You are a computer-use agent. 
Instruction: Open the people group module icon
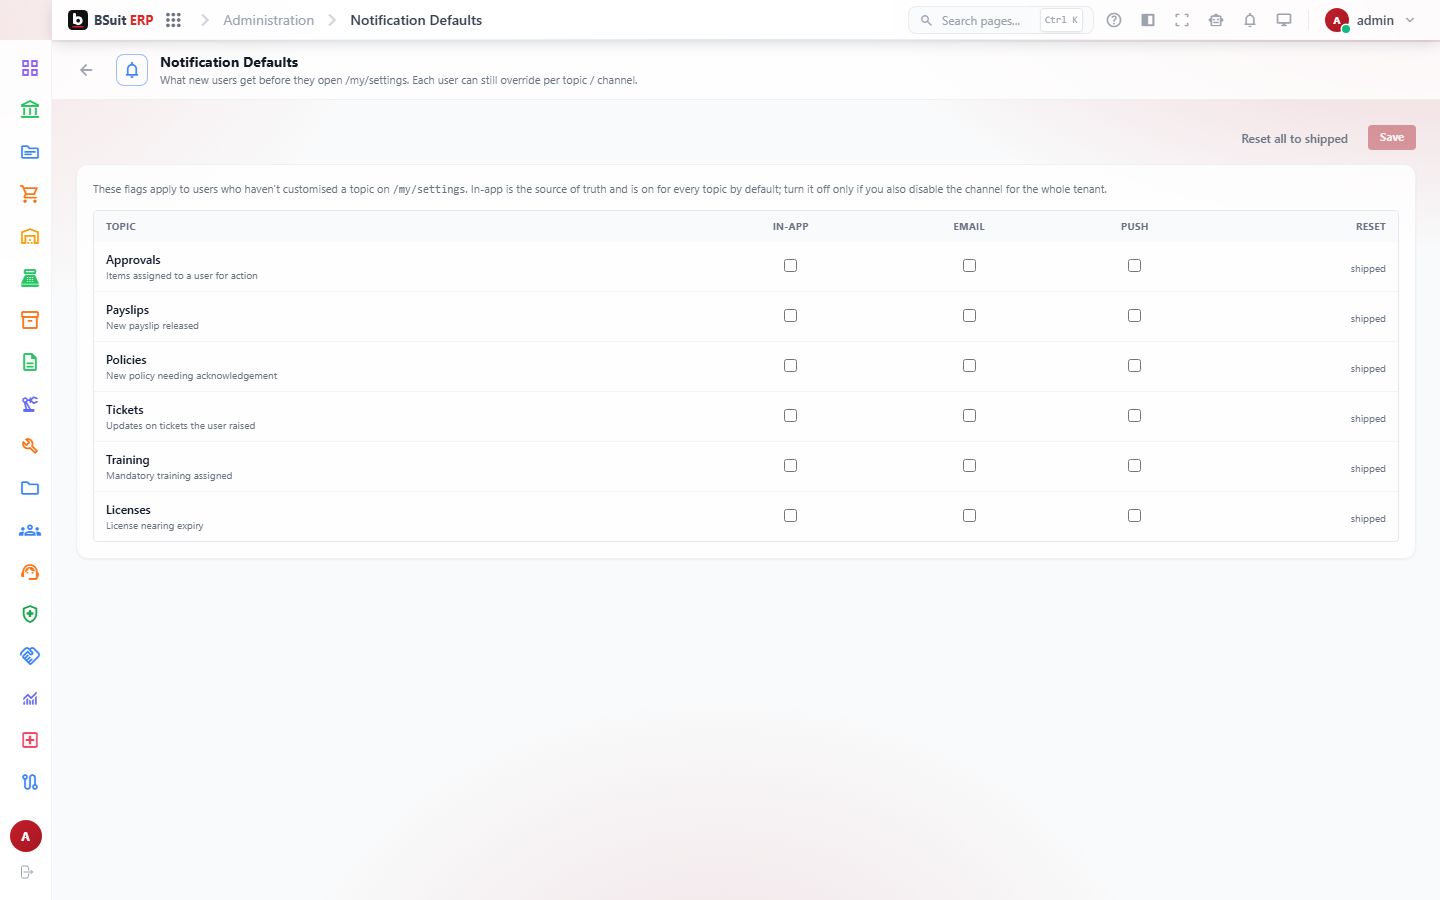[30, 530]
